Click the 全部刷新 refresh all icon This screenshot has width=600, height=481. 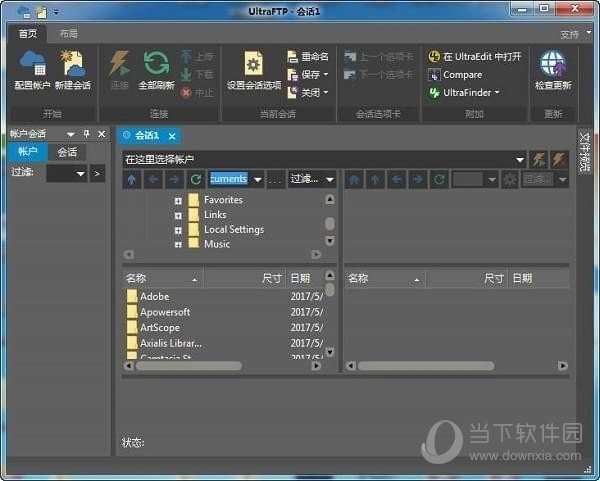156,63
